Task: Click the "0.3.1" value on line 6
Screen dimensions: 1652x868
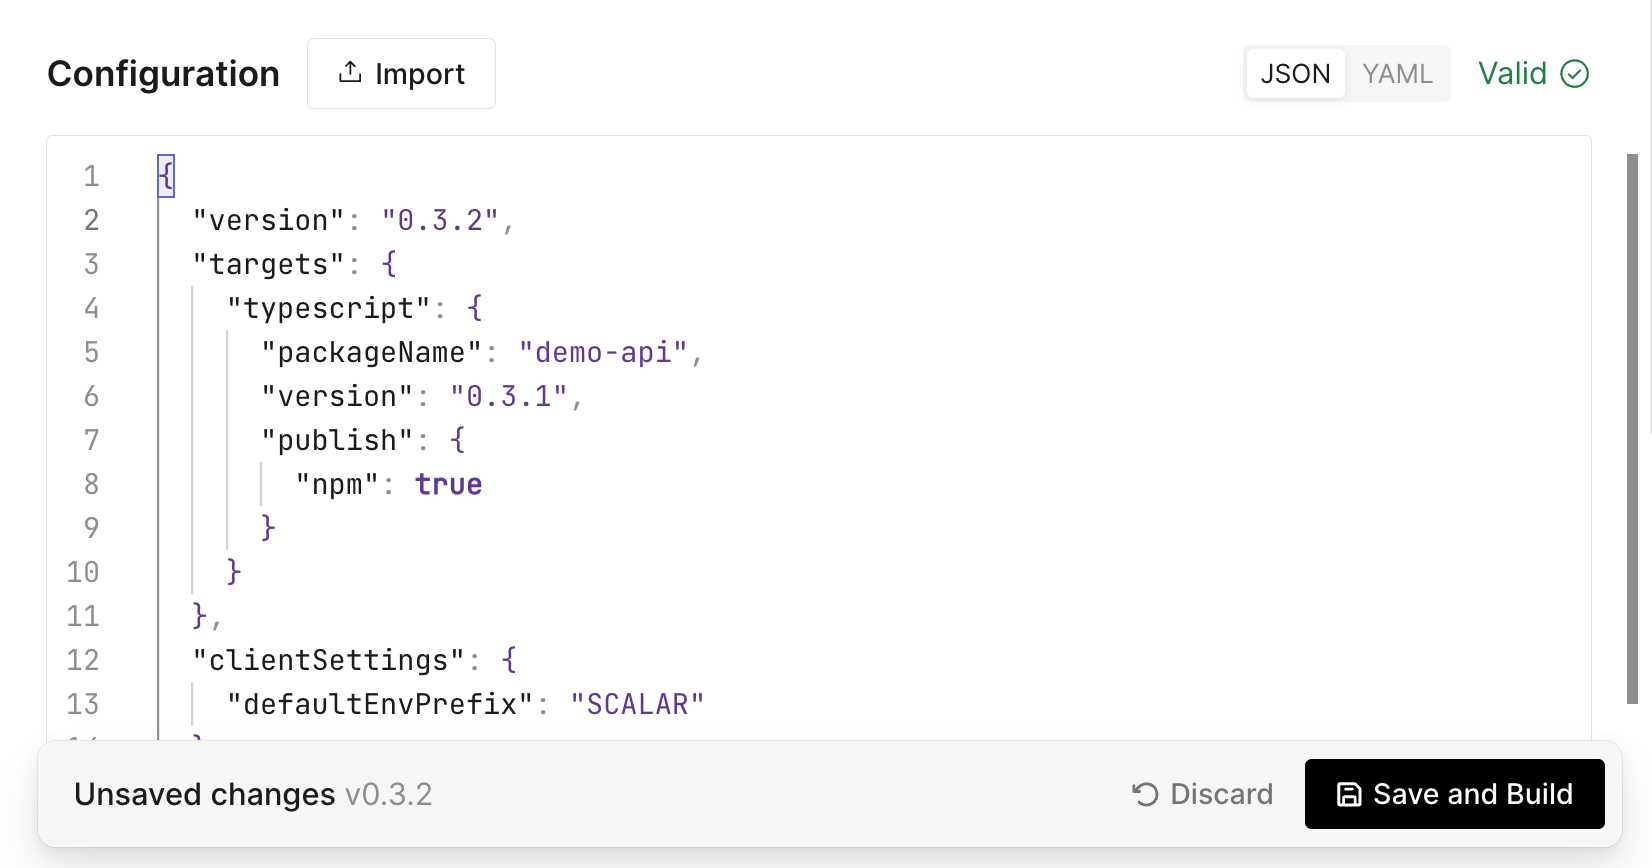Action: (x=509, y=396)
